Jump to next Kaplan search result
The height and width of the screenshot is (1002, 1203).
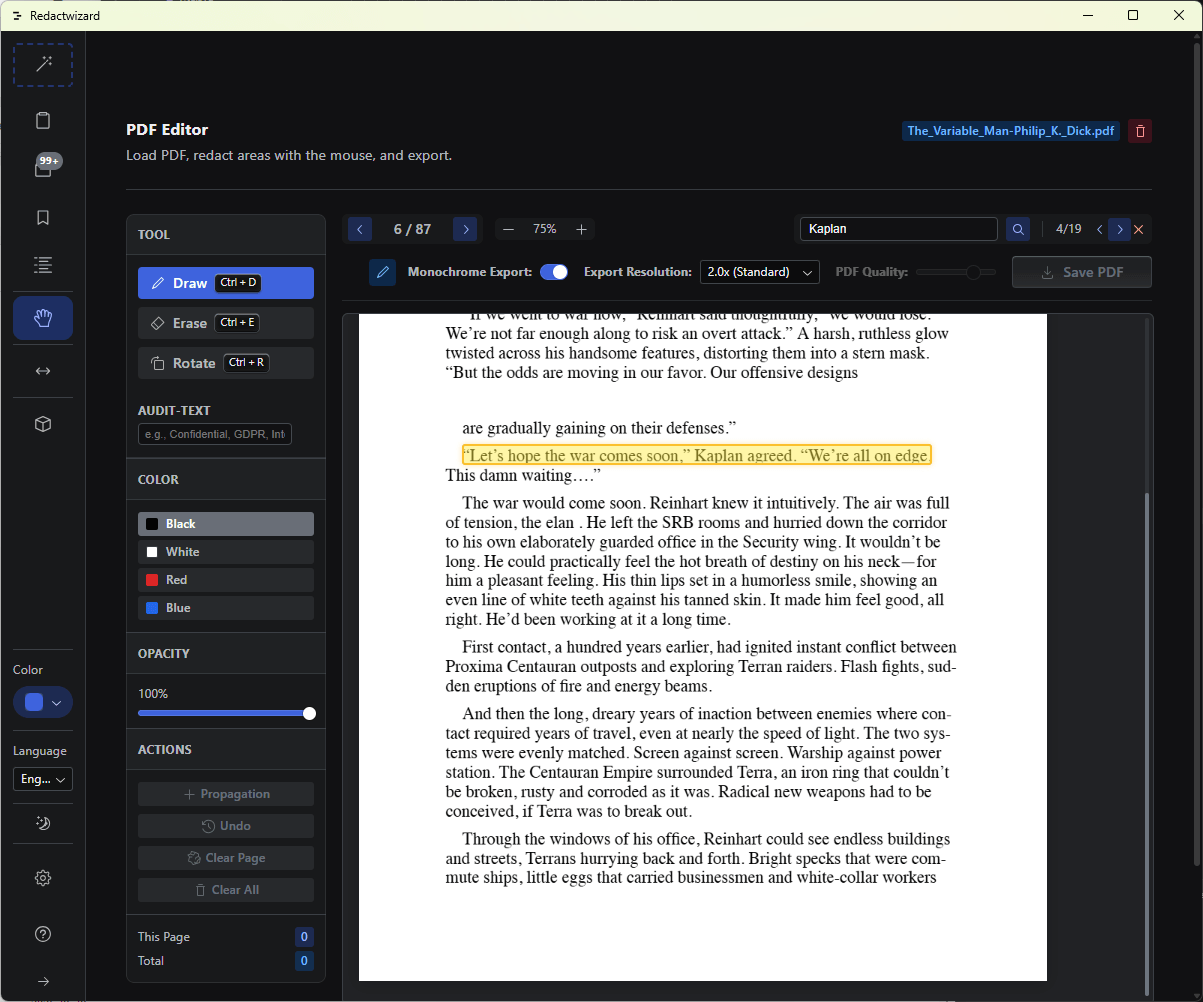(1120, 229)
